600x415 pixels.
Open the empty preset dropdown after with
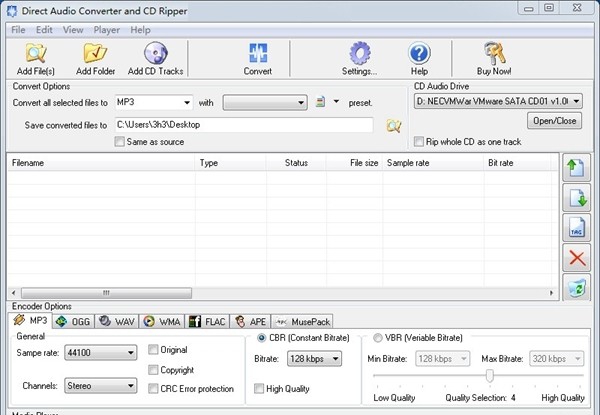click(x=265, y=103)
